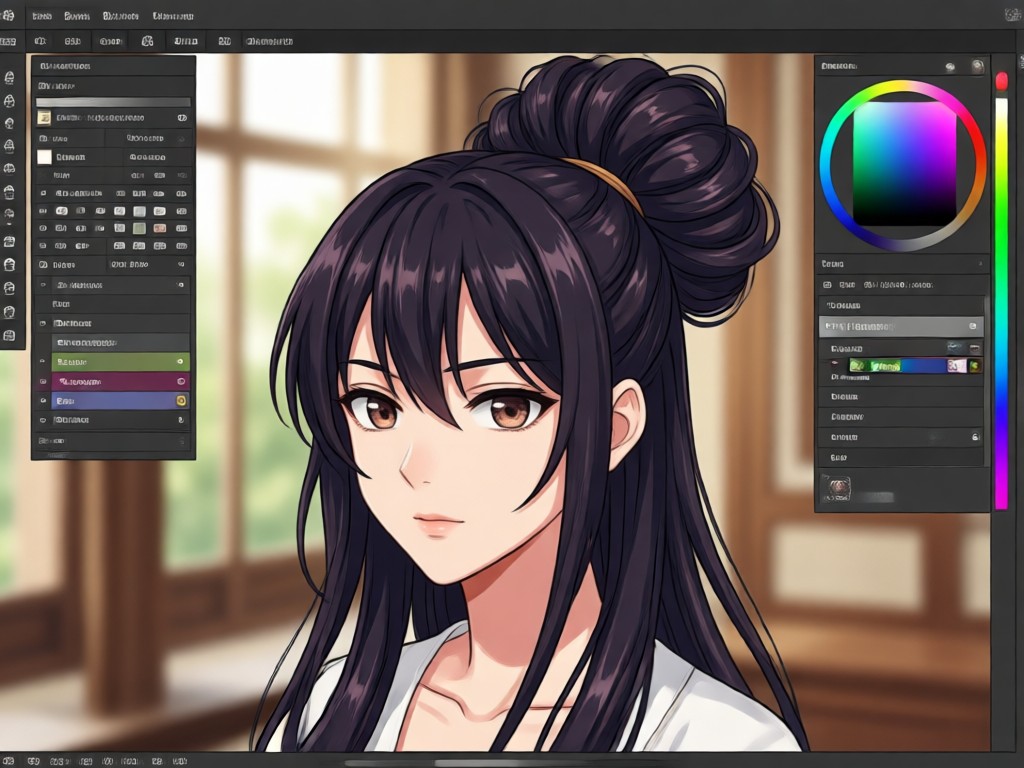Click the vertical rainbow hue strip
This screenshot has width=1024, height=768.
point(1001,303)
